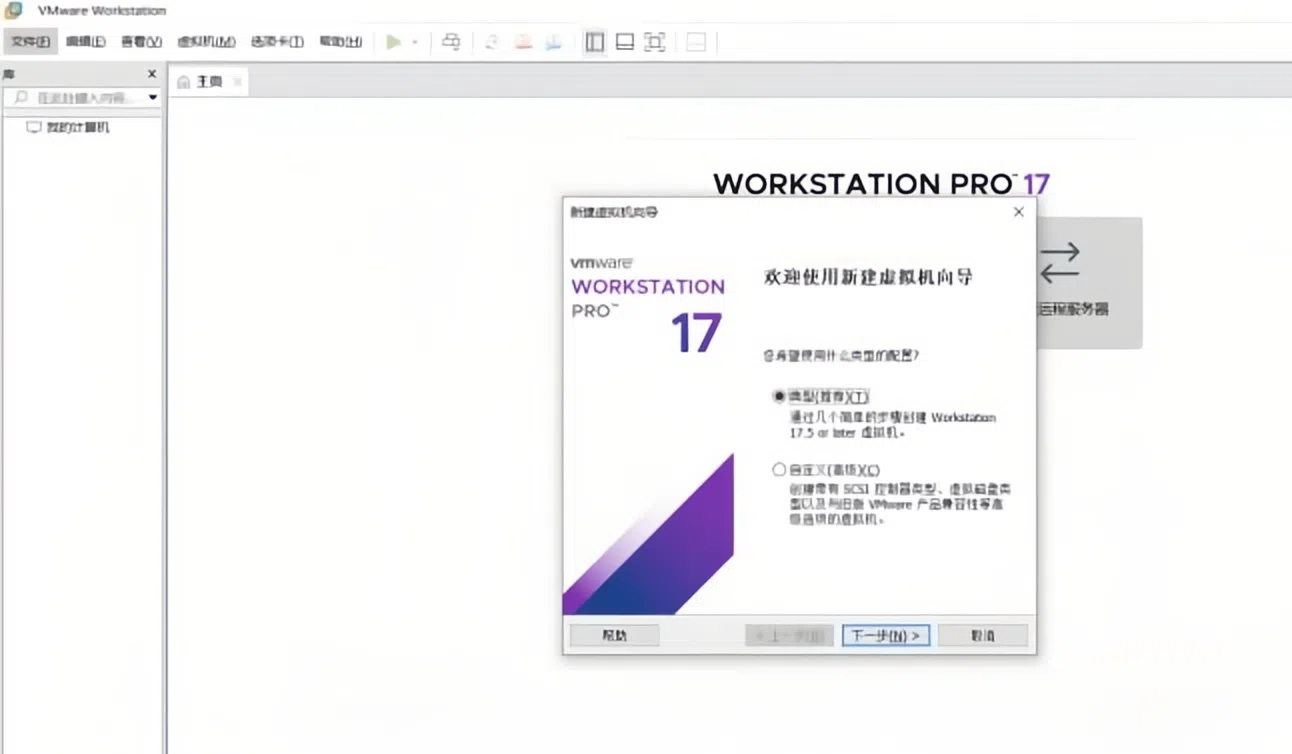
Task: Select the 典型(推荐) configuration radio button
Action: tap(779, 396)
